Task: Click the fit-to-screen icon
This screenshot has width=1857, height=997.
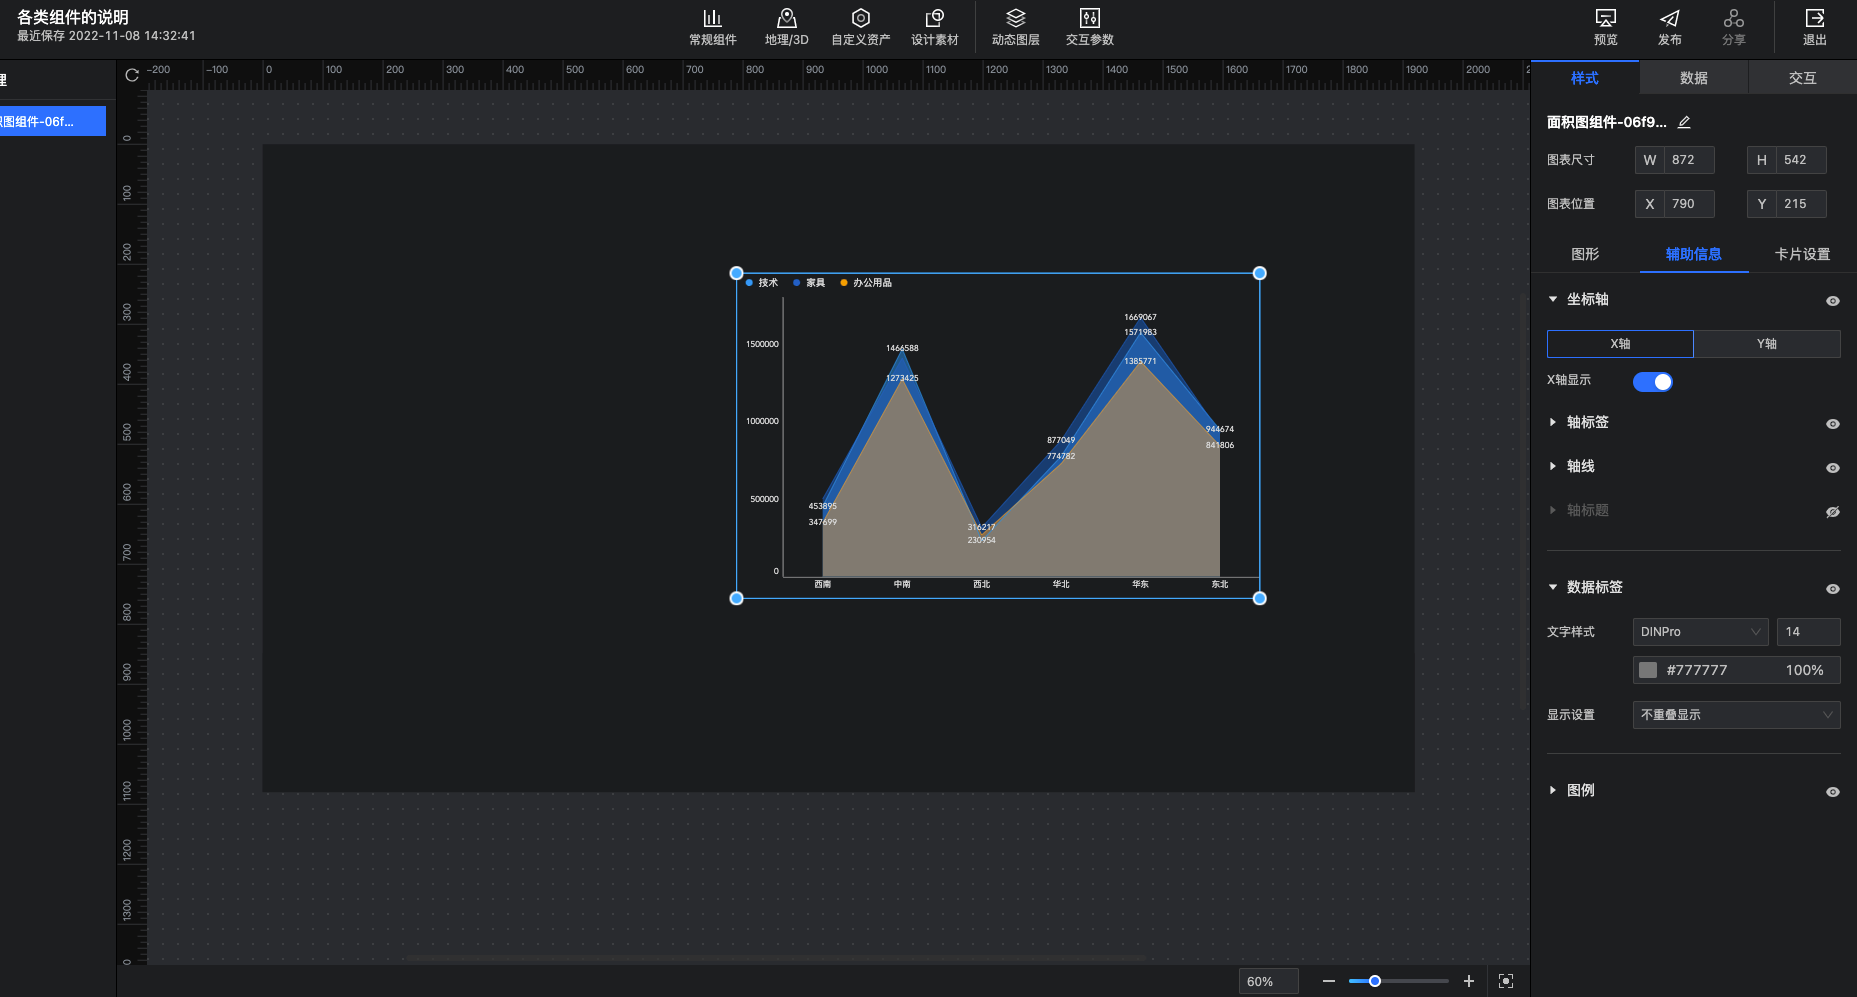Action: (x=1506, y=981)
